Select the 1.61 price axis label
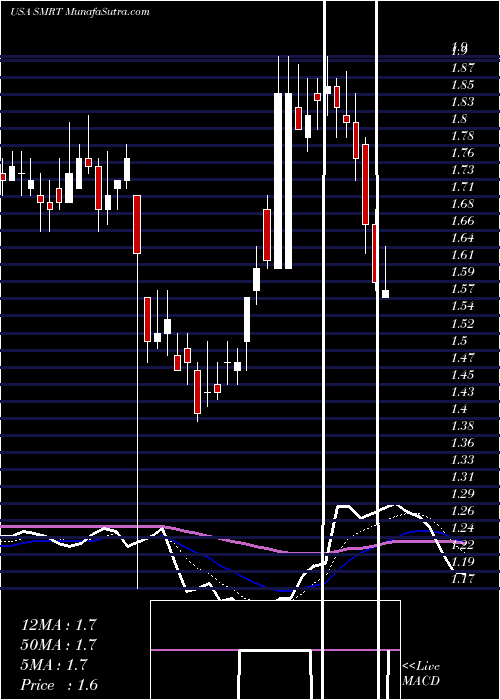Image resolution: width=500 pixels, height=700 pixels. click(x=465, y=255)
